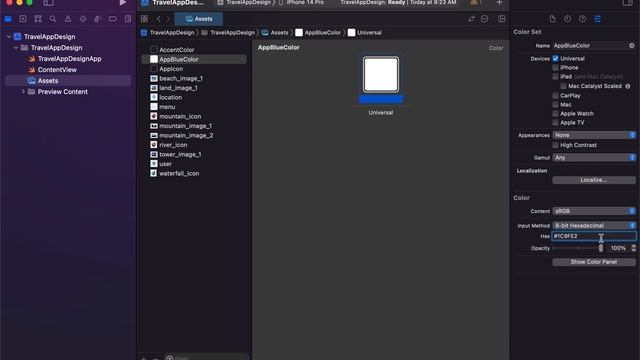Select the Universal color well swatch
The width and height of the screenshot is (640, 360).
[x=381, y=75]
